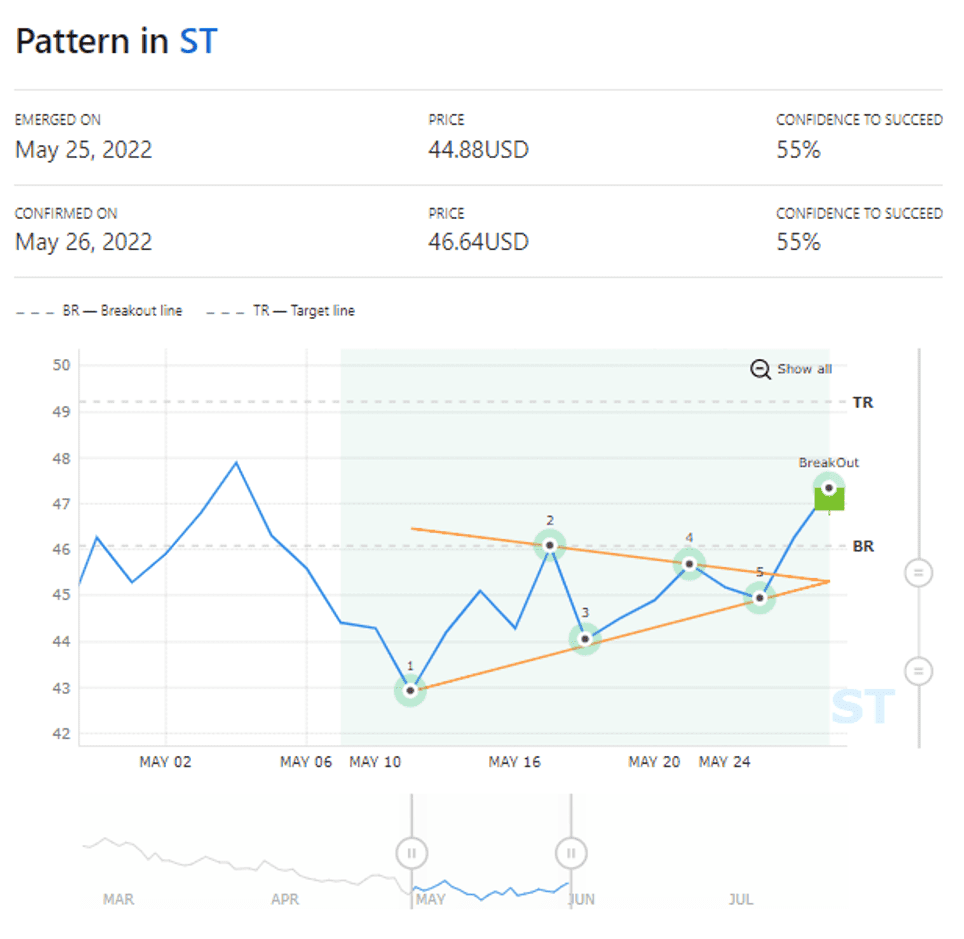The width and height of the screenshot is (964, 939).
Task: Click the ST ticker link in heading
Action: 198,42
